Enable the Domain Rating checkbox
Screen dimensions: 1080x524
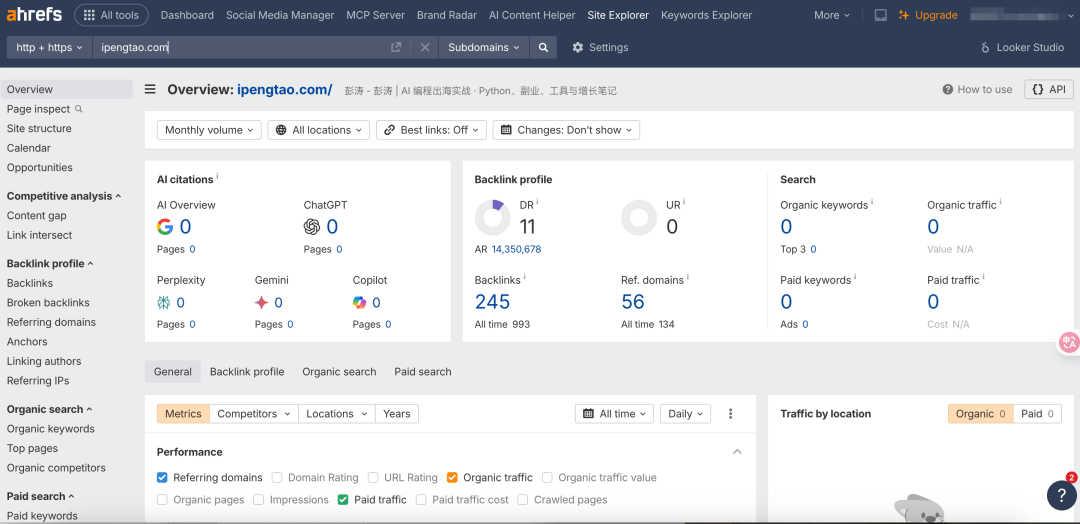click(278, 478)
